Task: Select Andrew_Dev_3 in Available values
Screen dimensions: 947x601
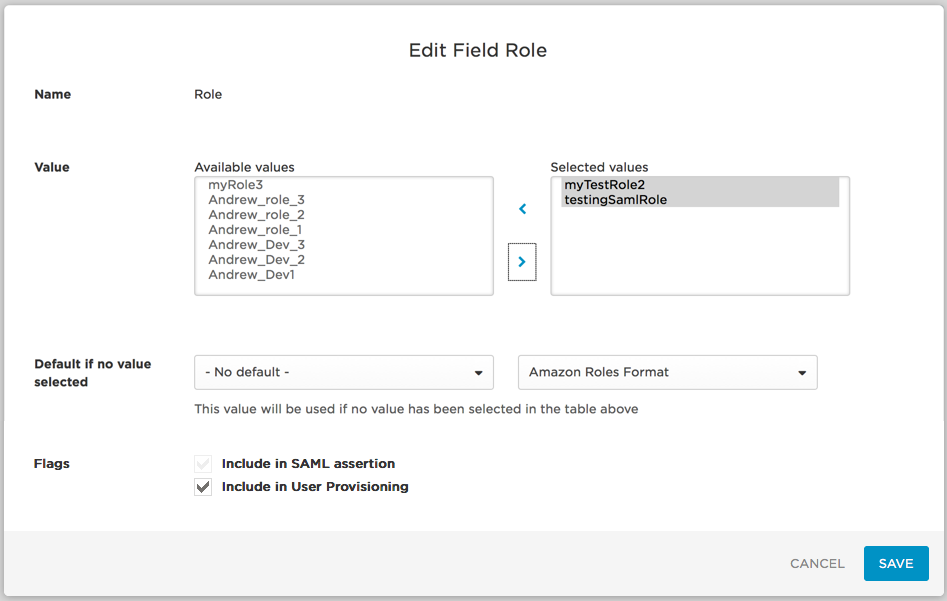Action: coord(256,245)
